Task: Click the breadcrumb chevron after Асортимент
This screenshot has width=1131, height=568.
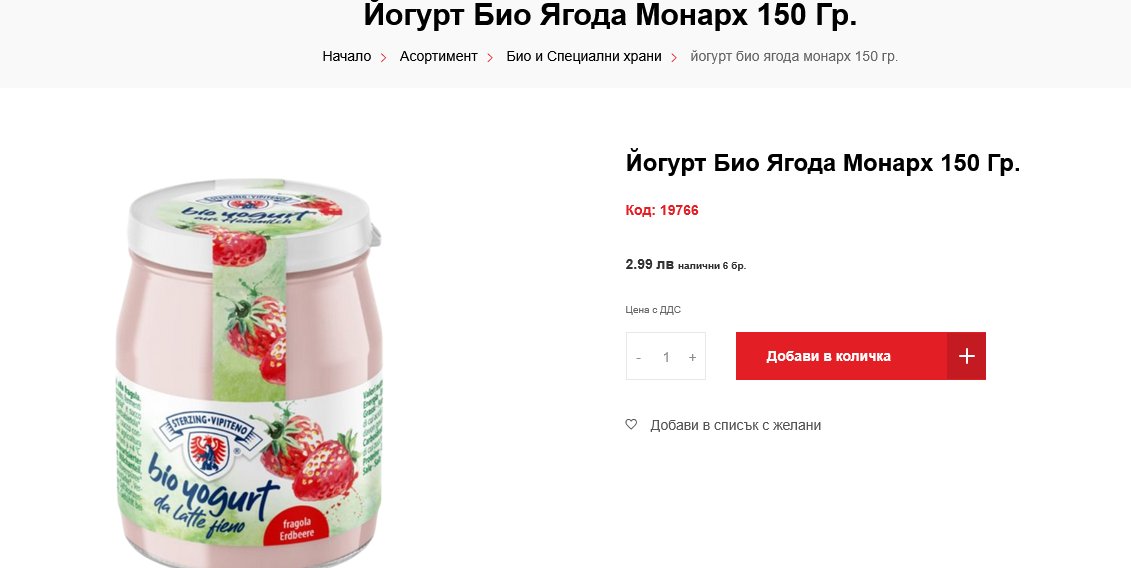Action: [490, 57]
